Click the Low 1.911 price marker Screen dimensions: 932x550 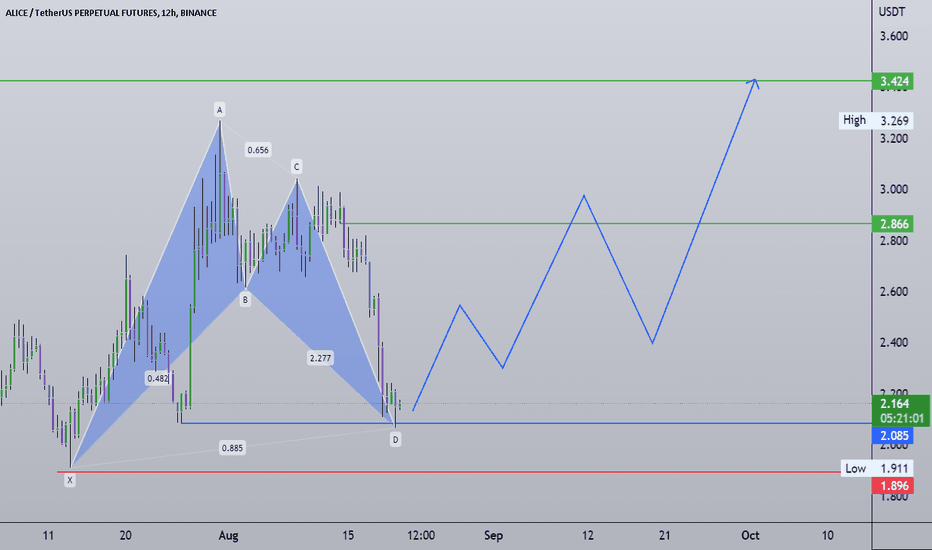coord(877,468)
